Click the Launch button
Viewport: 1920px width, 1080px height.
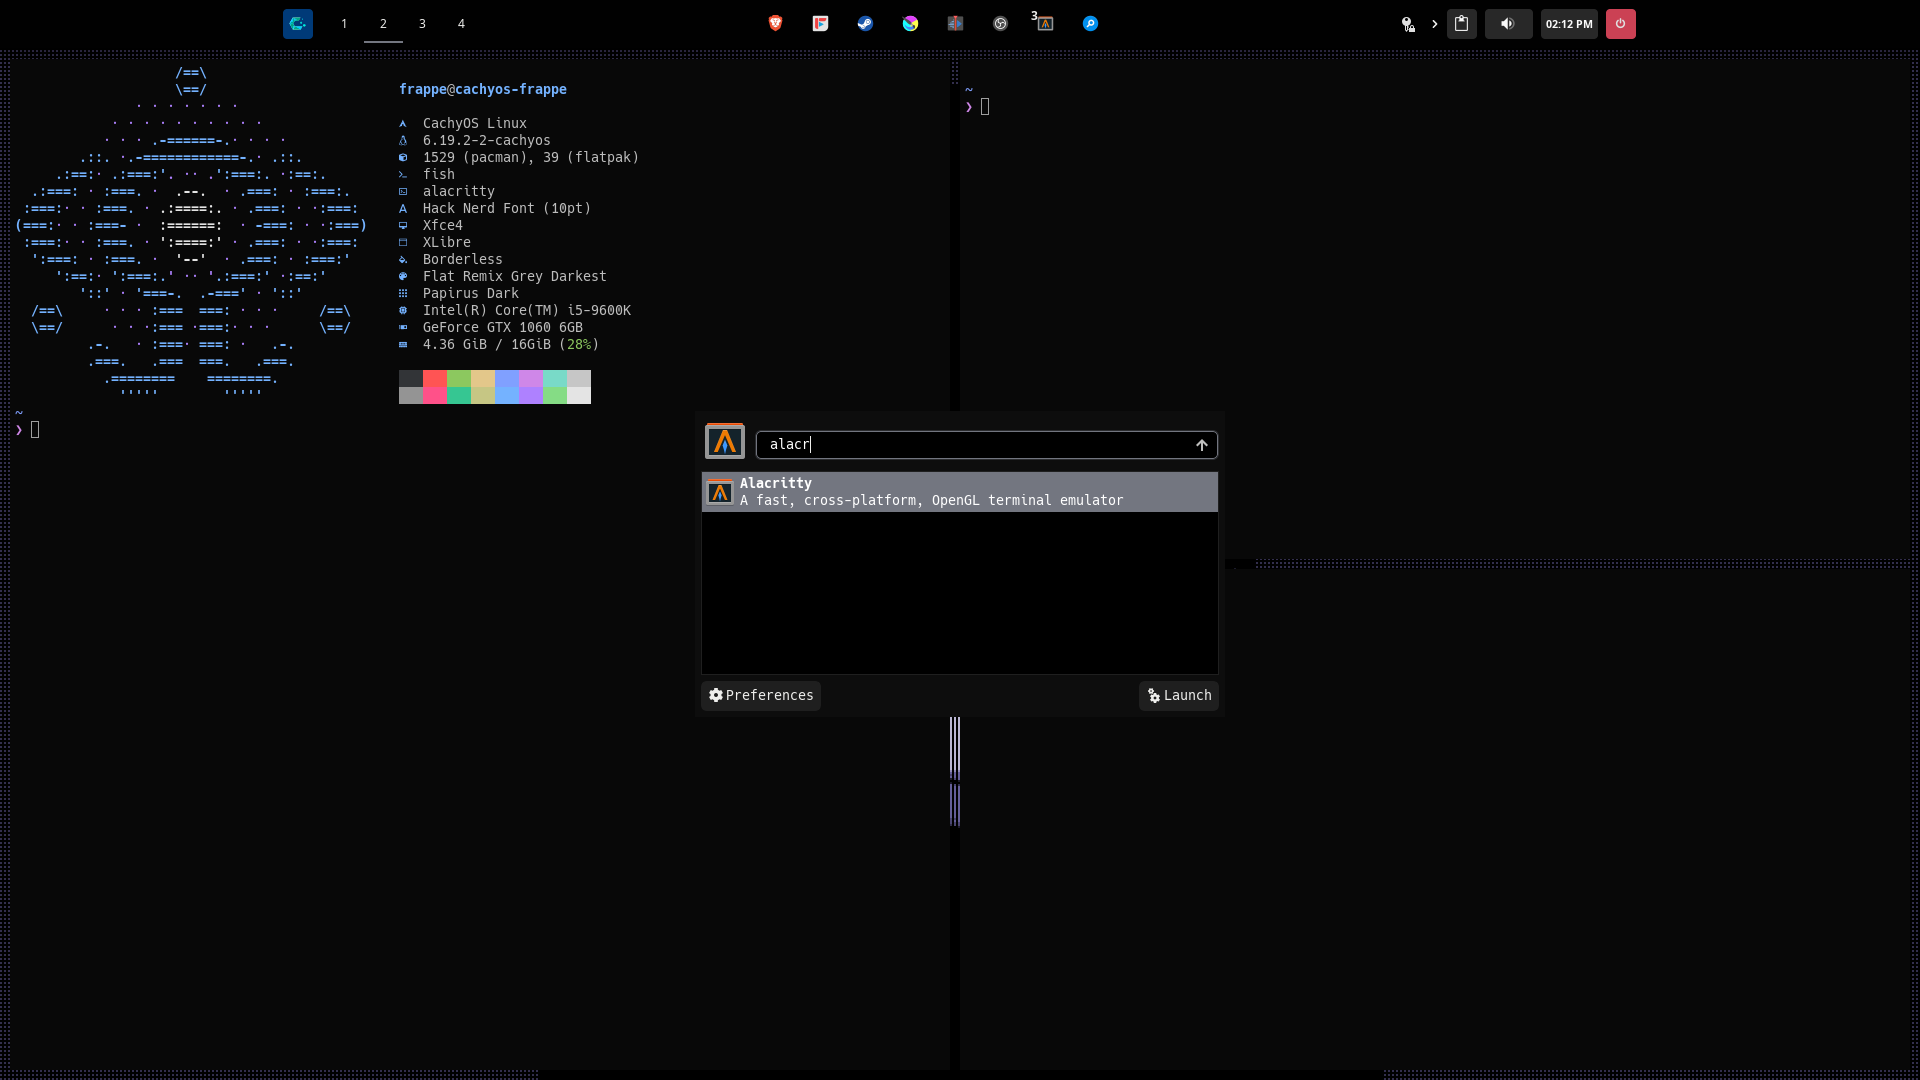point(1178,695)
